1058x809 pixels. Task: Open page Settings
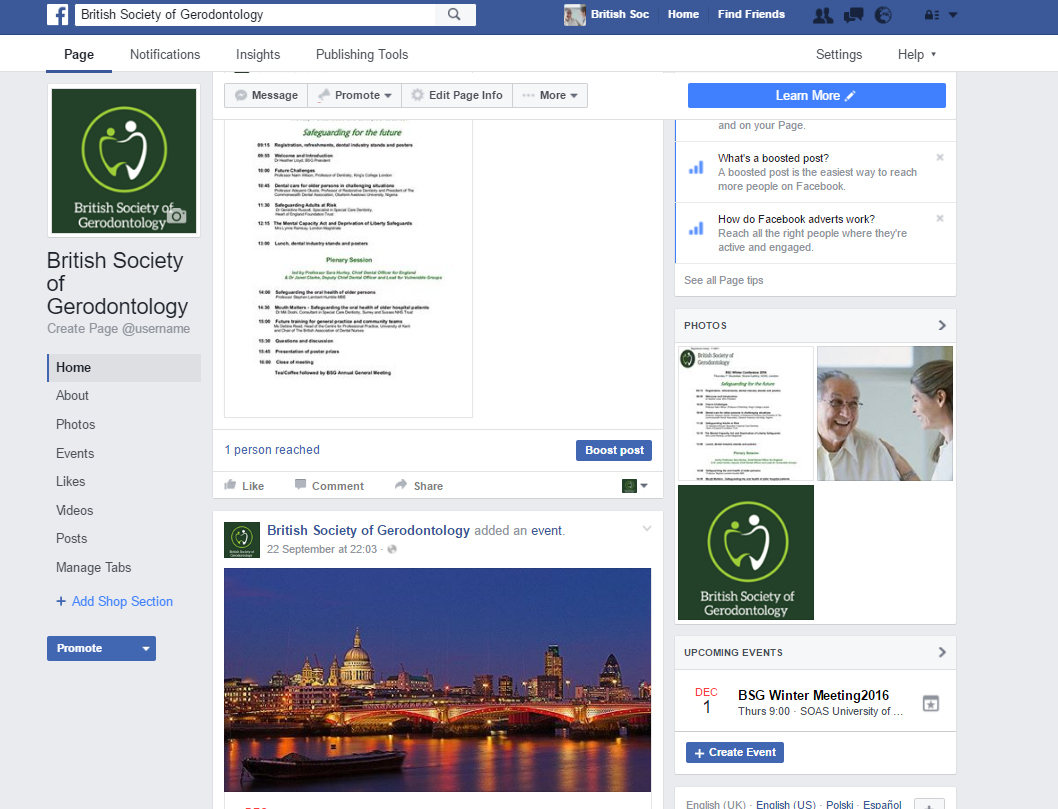[839, 55]
